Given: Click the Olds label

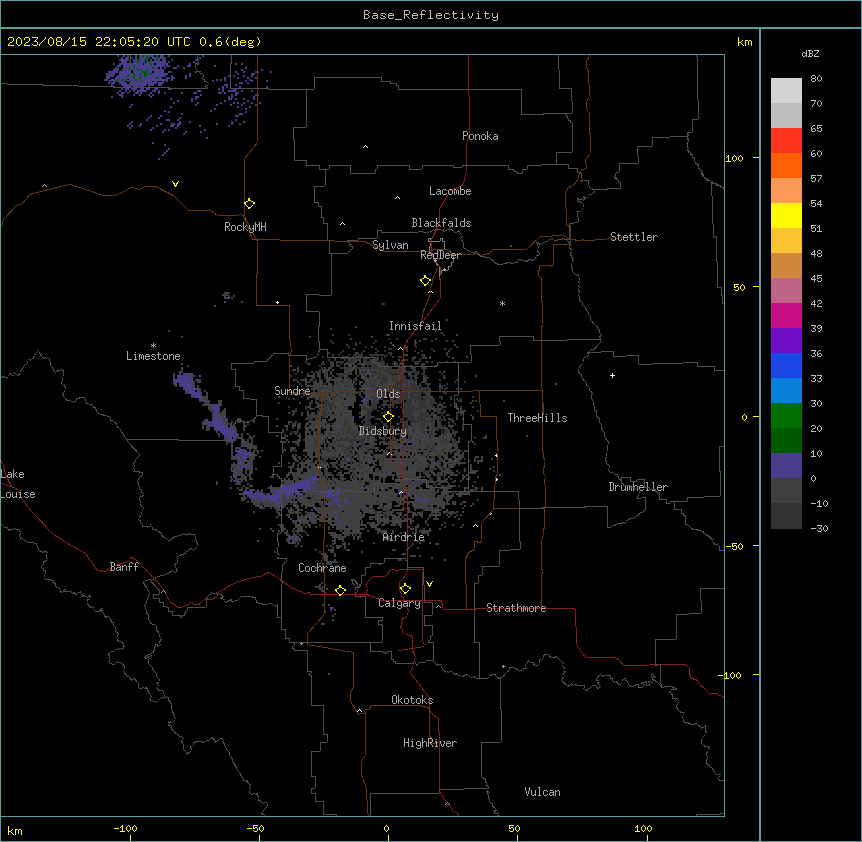Looking at the screenshot, I should coord(388,394).
